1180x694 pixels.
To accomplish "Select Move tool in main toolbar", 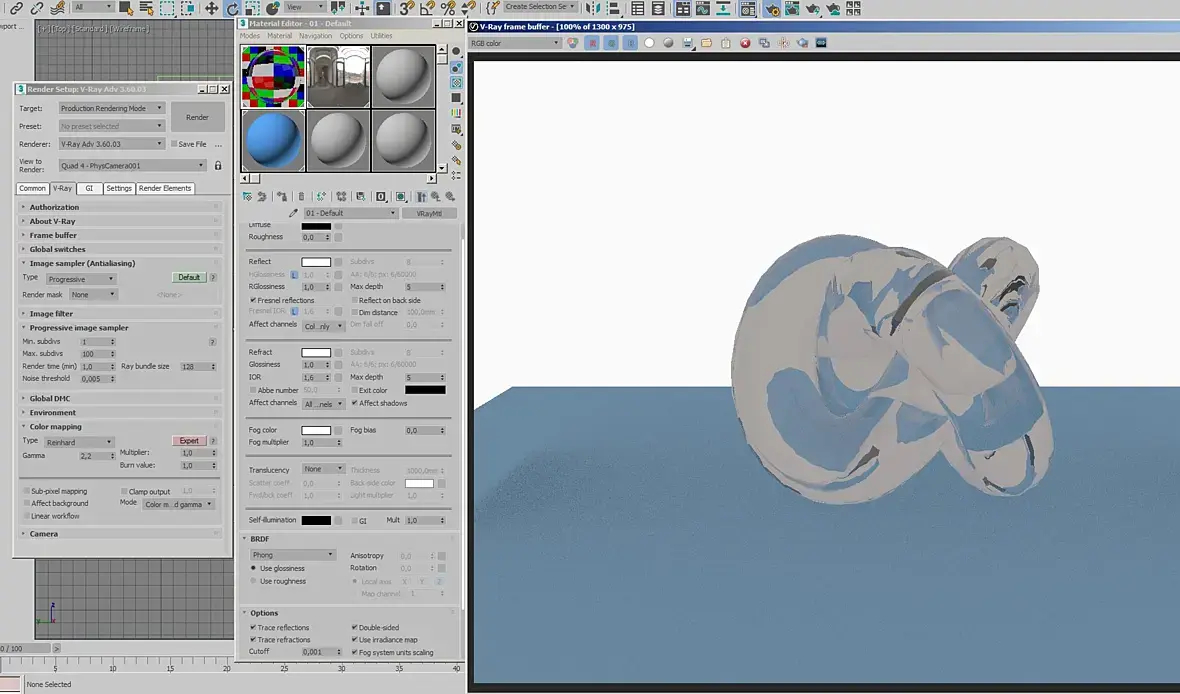I will pos(211,8).
